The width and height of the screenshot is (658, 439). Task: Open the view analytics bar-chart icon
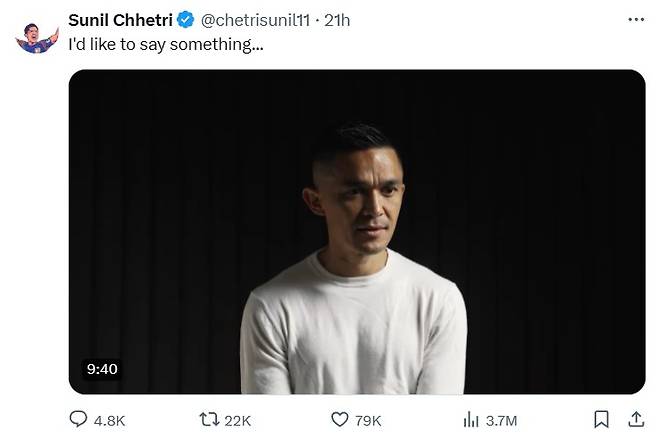[471, 420]
